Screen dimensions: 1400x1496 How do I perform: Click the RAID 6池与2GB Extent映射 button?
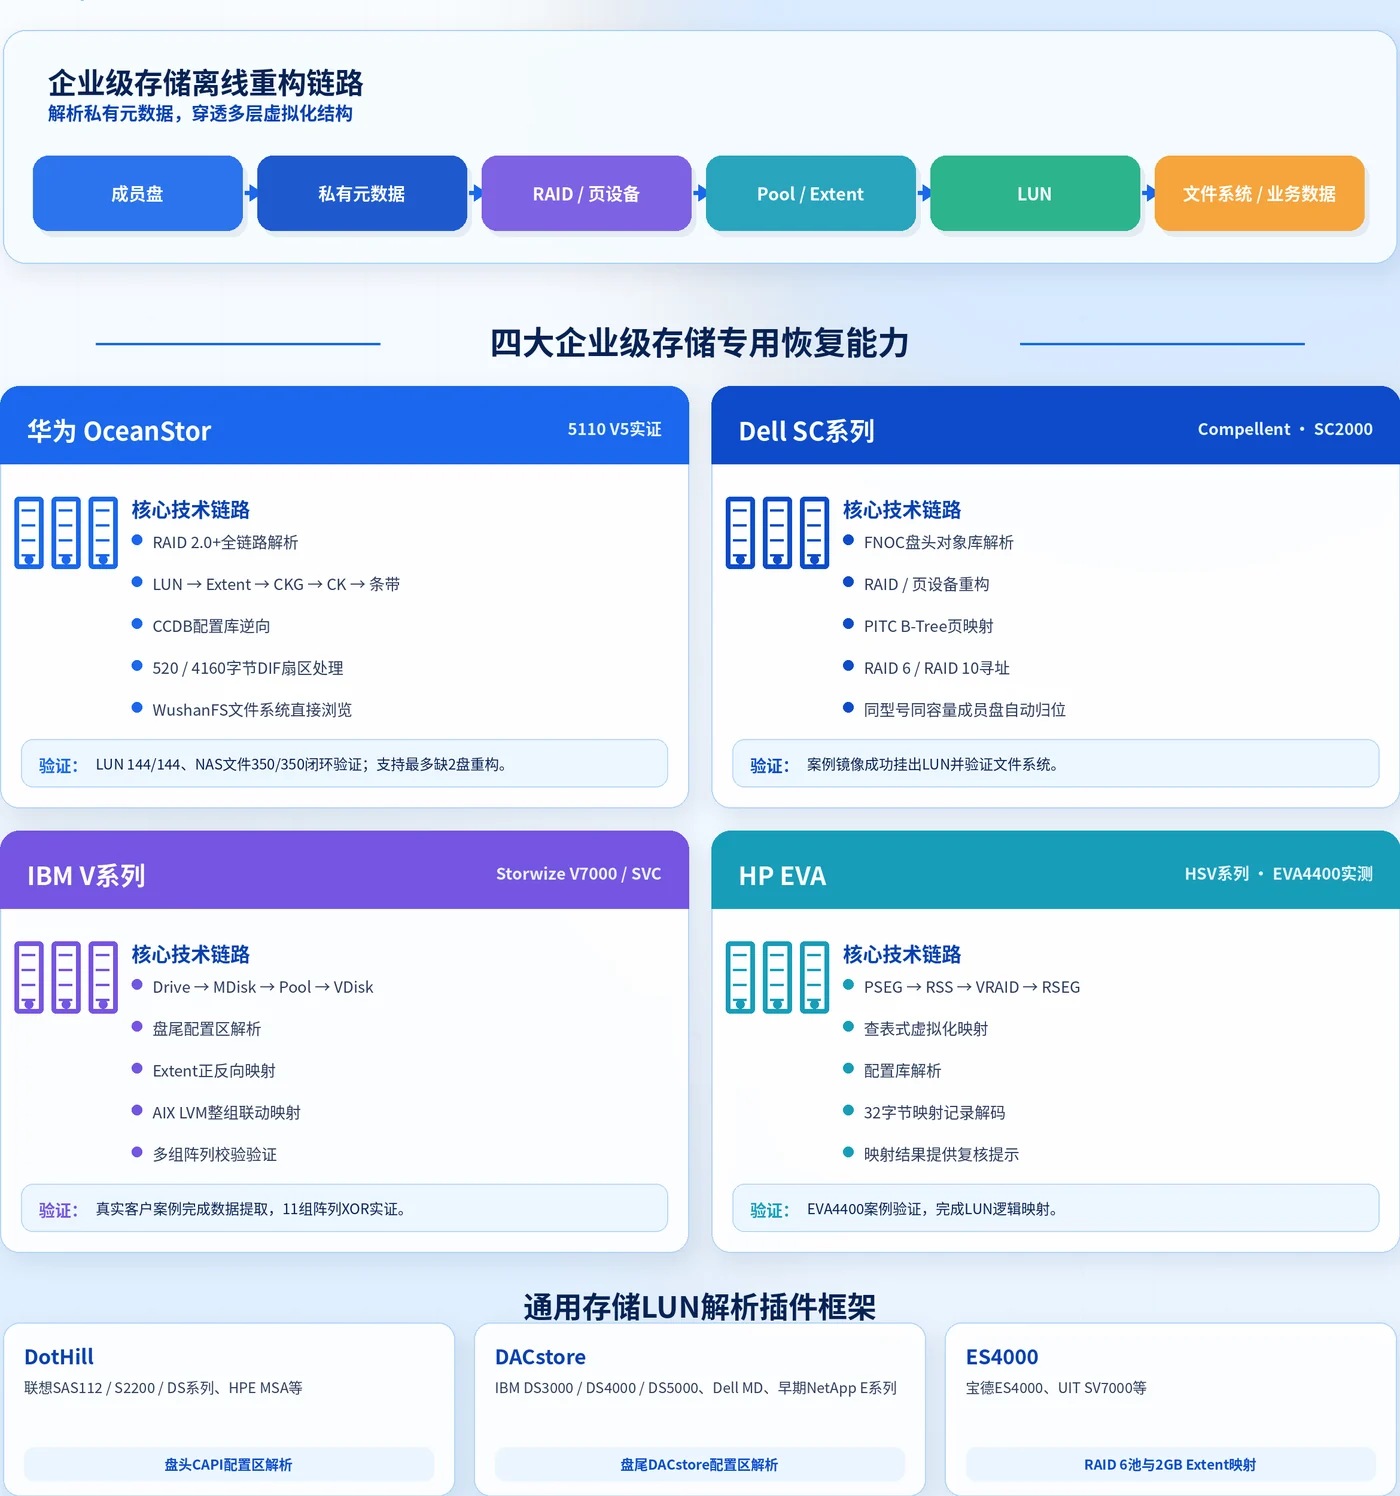click(x=1170, y=1465)
